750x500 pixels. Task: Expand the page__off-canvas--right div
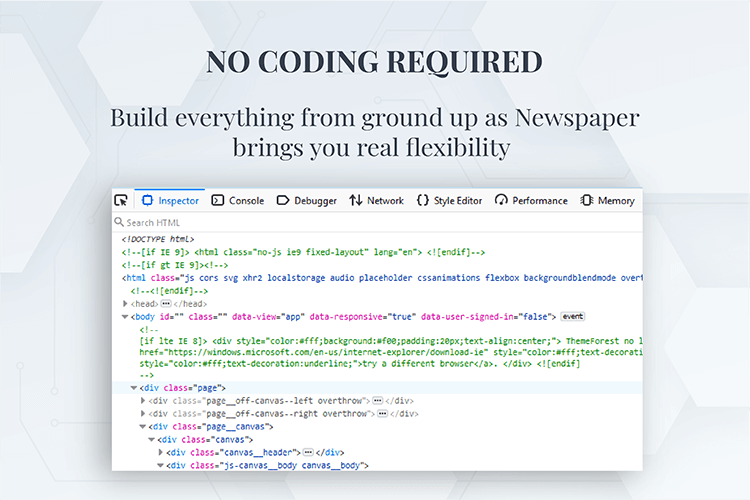coord(143,413)
